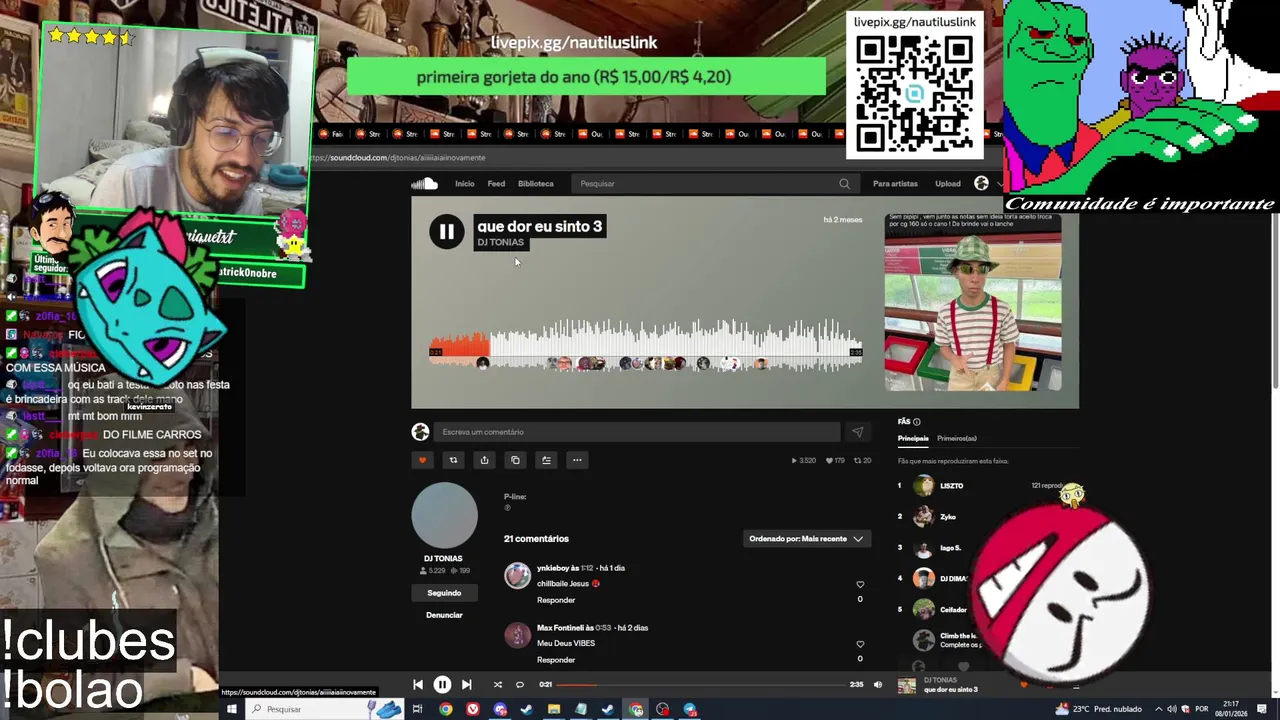Image resolution: width=1280 pixels, height=720 pixels.
Task: Reply to ynkieboy's comment via Responder
Action: click(x=556, y=600)
